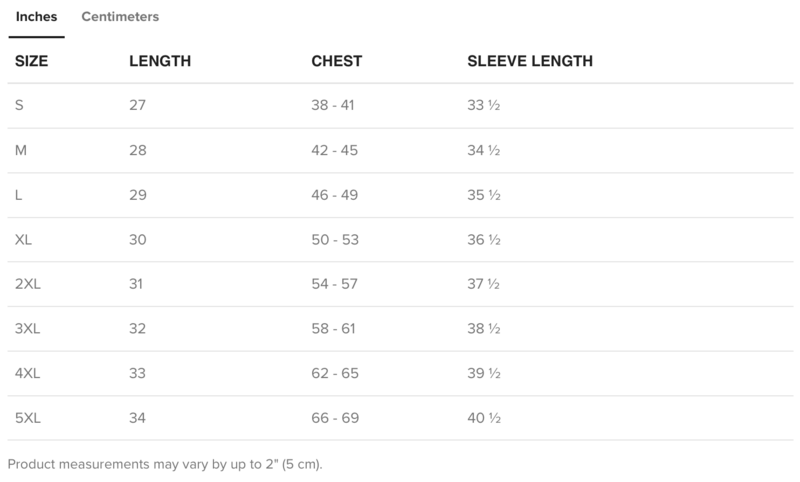Select the M size row label
The width and height of the screenshot is (800, 482).
(20, 150)
